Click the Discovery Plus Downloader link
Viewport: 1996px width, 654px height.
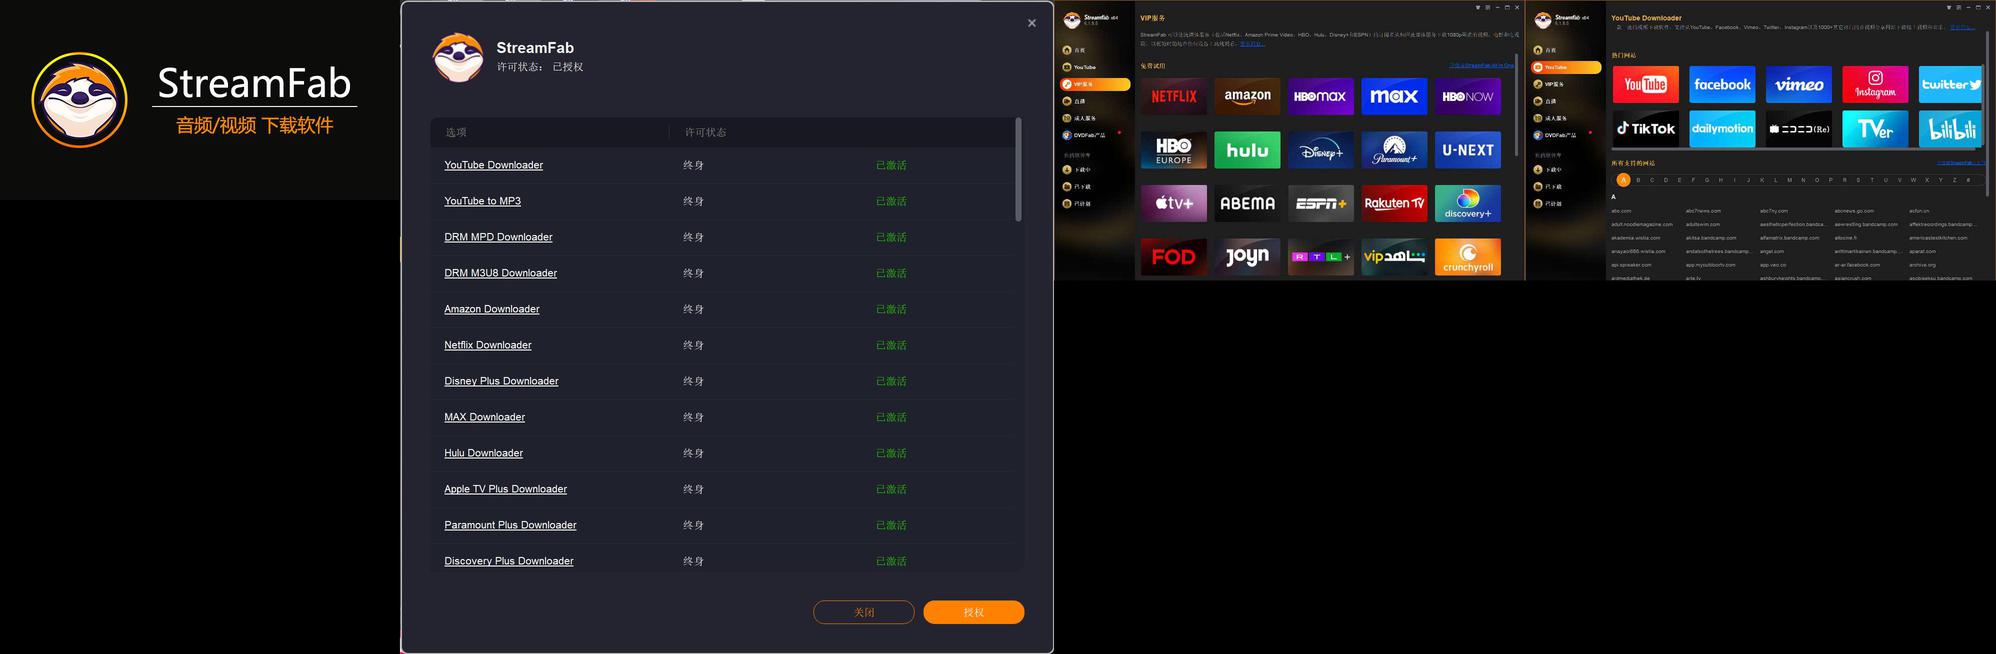point(508,561)
